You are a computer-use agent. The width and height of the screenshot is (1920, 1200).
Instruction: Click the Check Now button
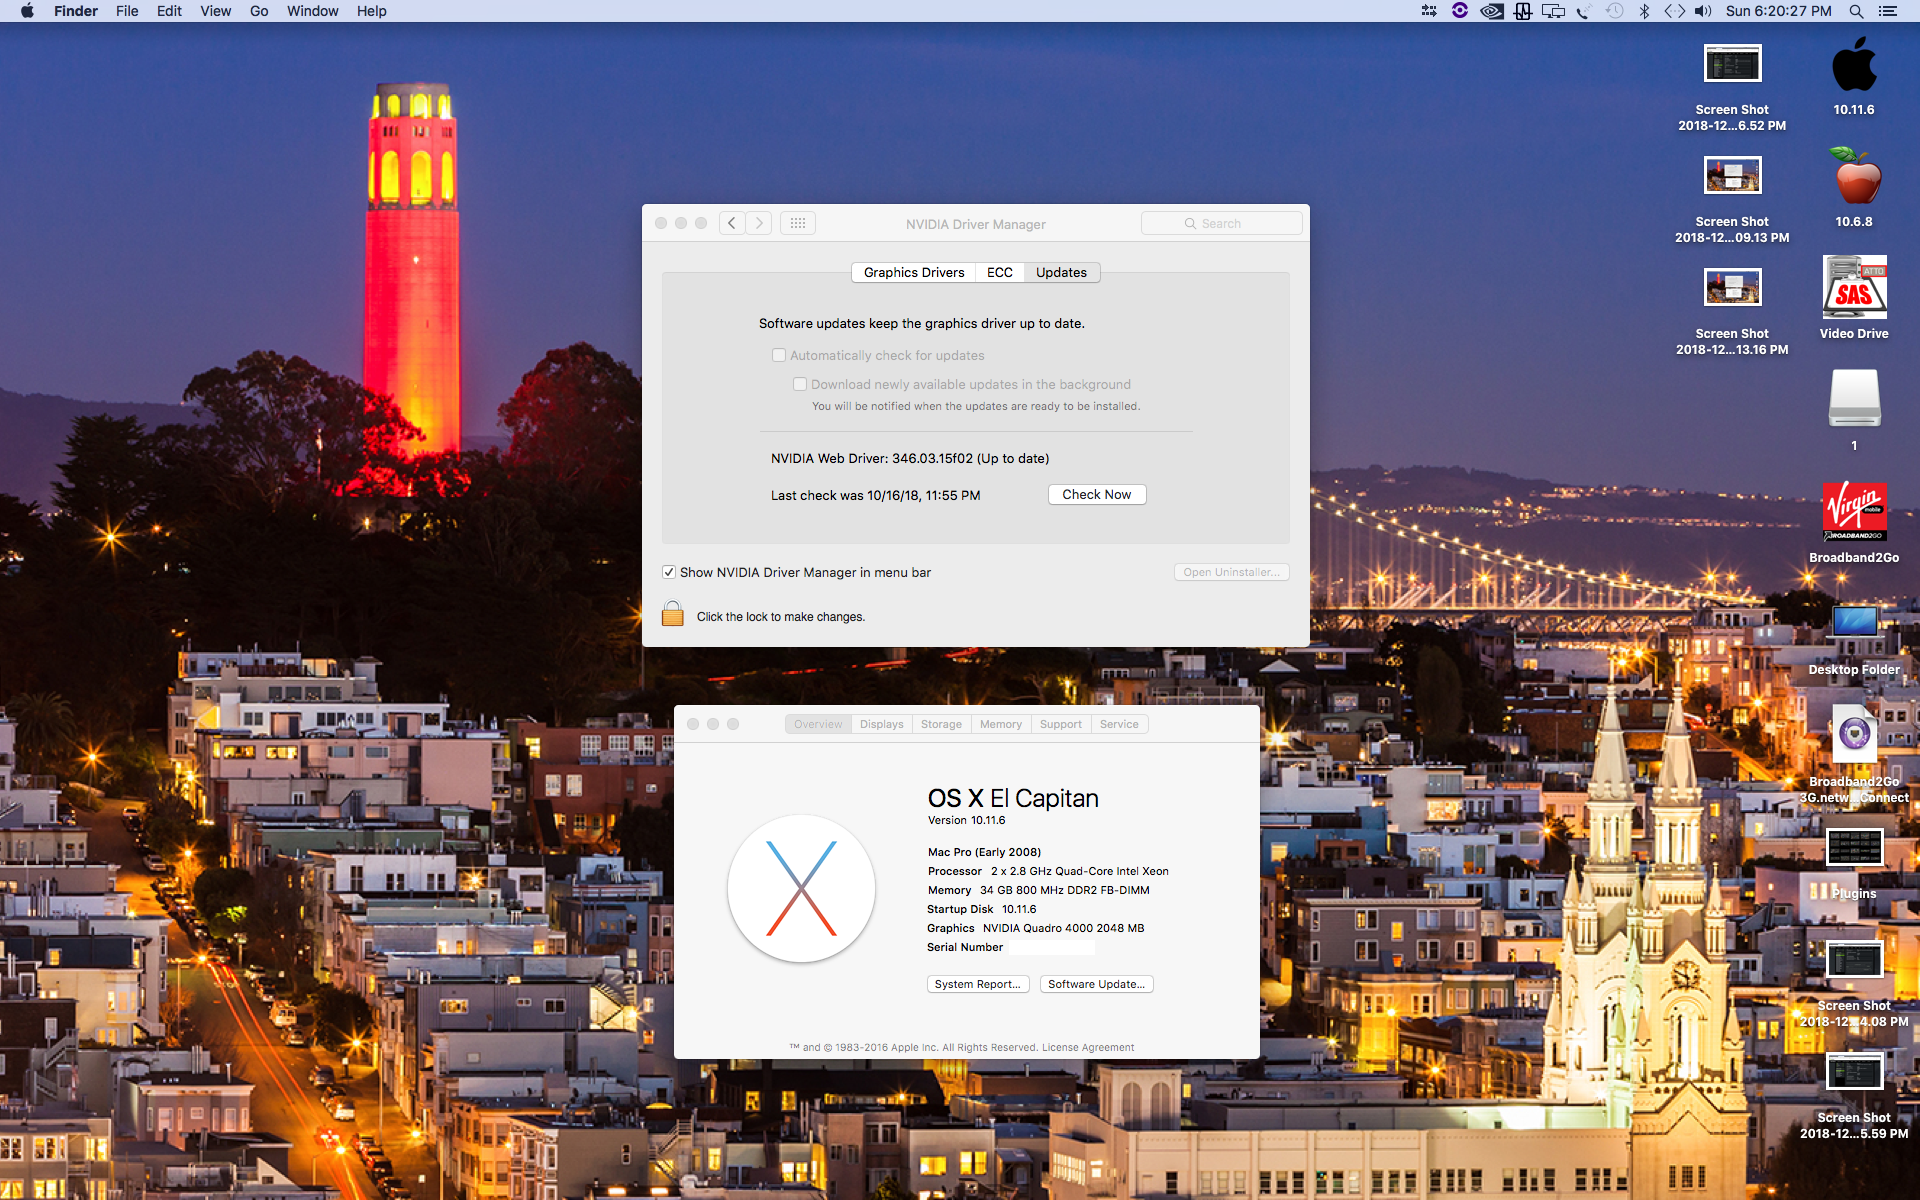coord(1096,494)
